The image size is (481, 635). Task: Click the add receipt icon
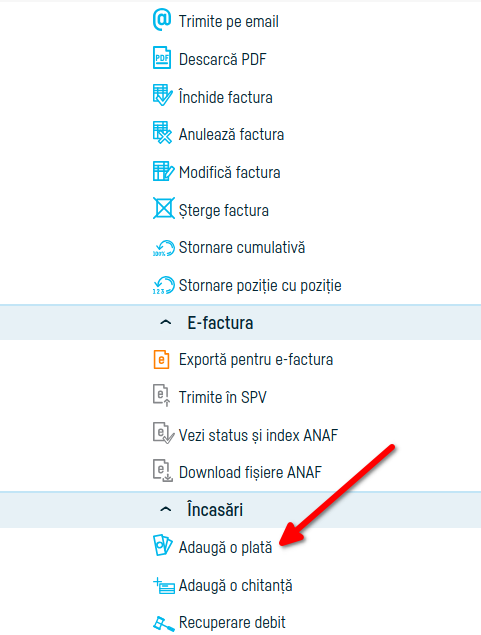click(164, 586)
